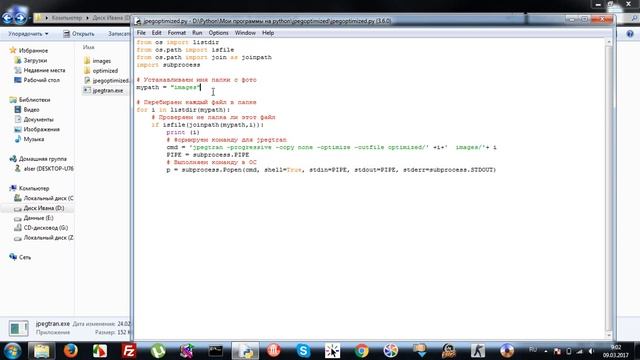Launch FileZilla from the taskbar
640x360 pixels.
129,351
